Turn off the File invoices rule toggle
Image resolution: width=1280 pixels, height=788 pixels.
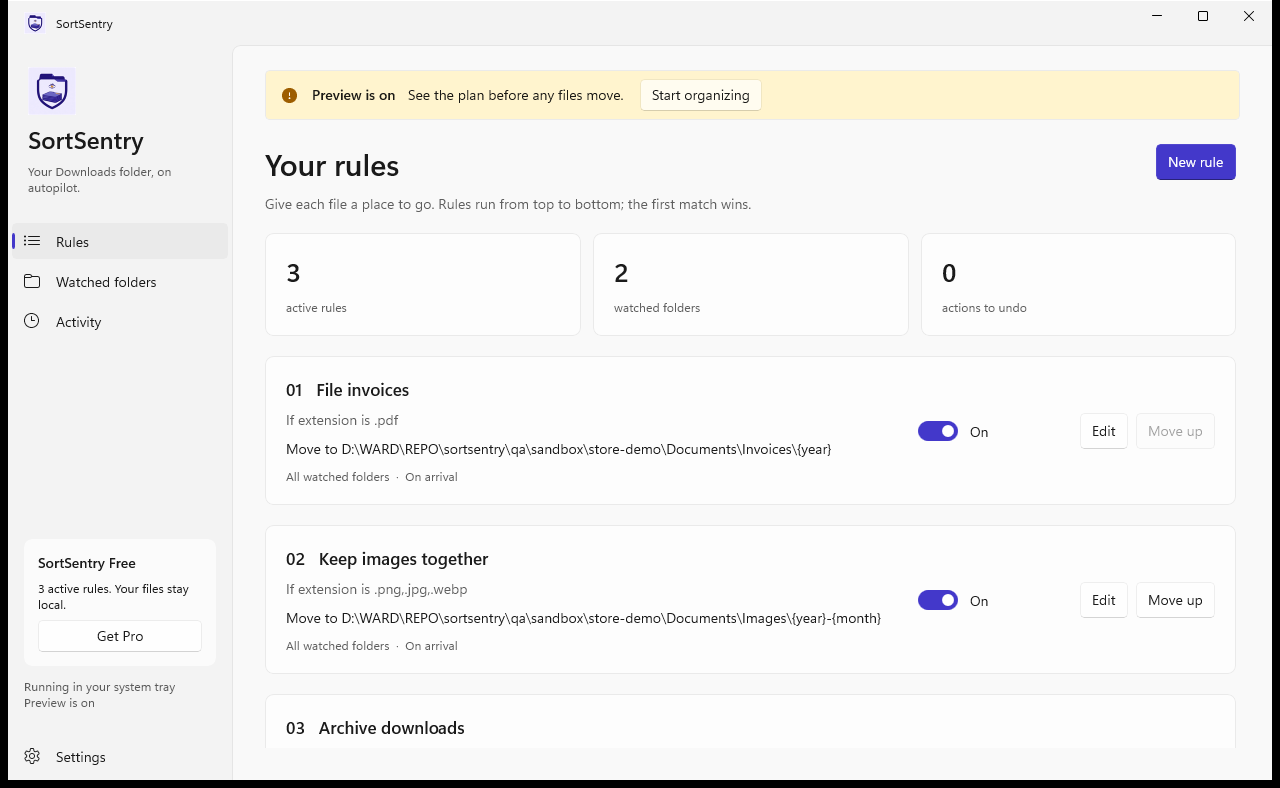(938, 431)
